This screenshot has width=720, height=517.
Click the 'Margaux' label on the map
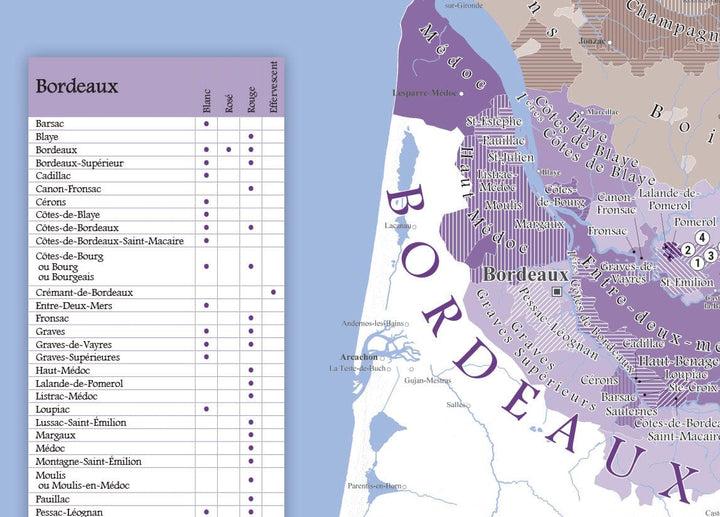click(539, 225)
